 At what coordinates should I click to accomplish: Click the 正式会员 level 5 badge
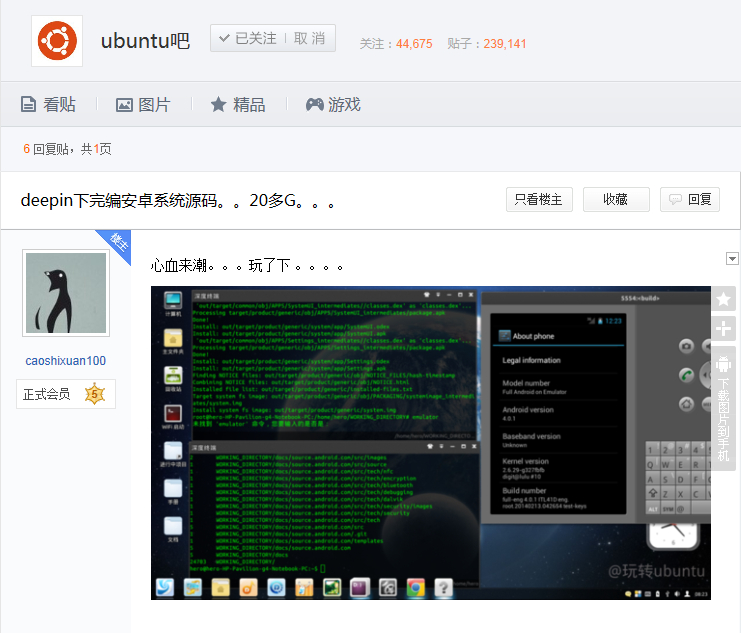tap(66, 394)
